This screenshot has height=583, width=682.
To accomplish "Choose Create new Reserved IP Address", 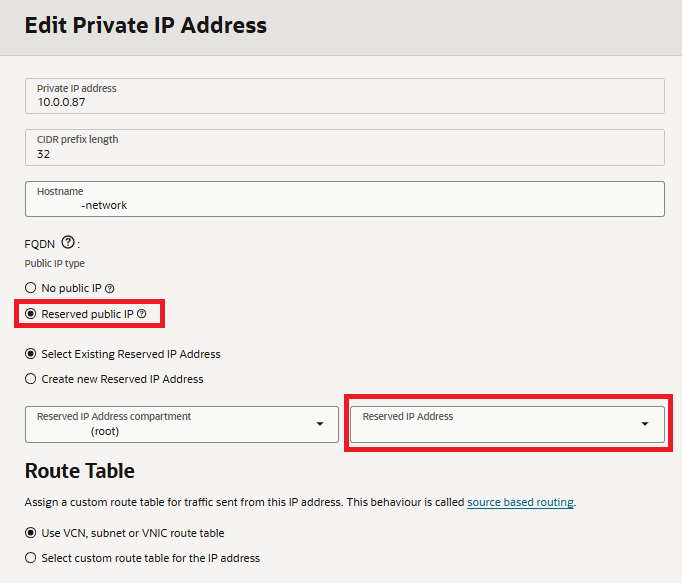I will coord(31,379).
